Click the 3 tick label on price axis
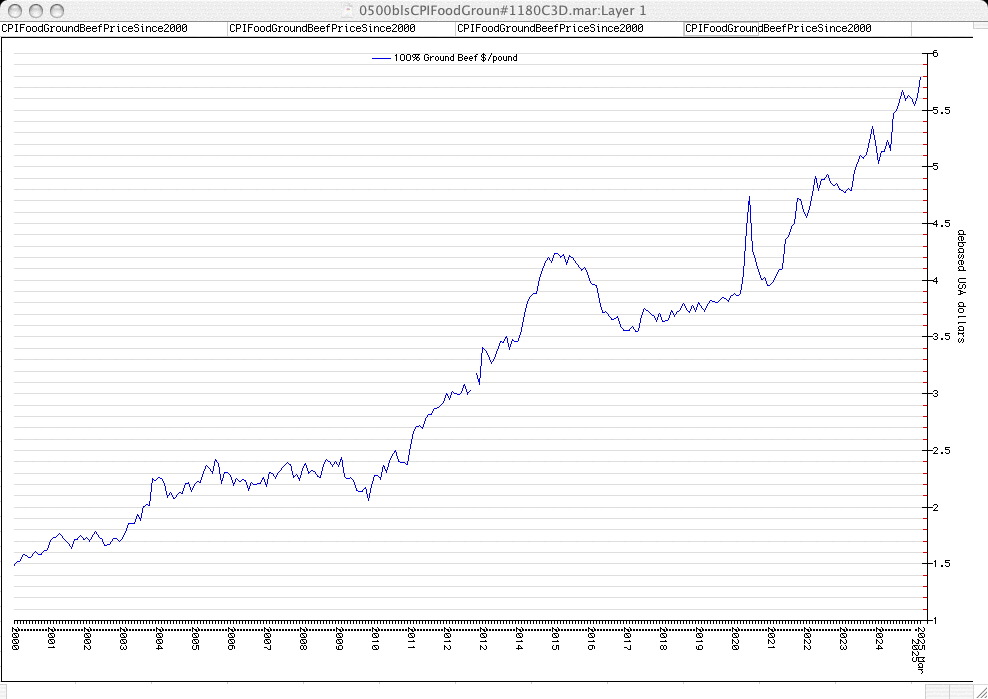Image resolution: width=988 pixels, height=699 pixels. point(936,394)
